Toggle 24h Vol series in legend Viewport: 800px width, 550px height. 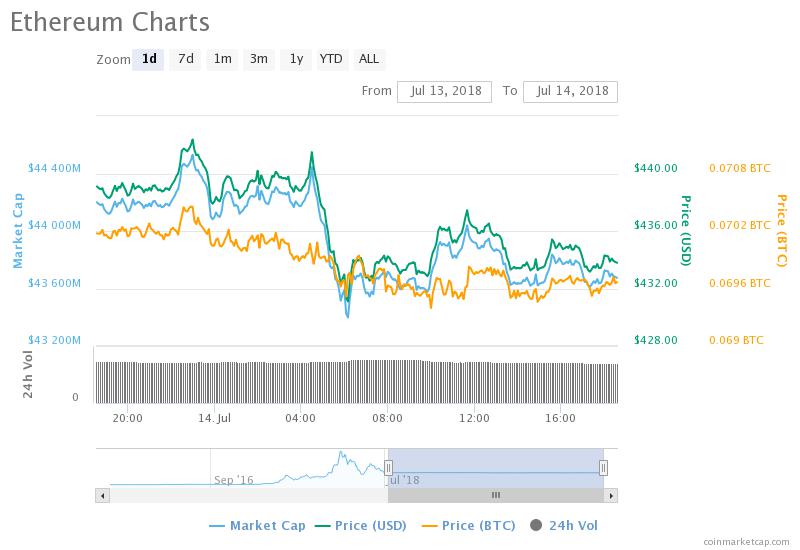tap(564, 526)
